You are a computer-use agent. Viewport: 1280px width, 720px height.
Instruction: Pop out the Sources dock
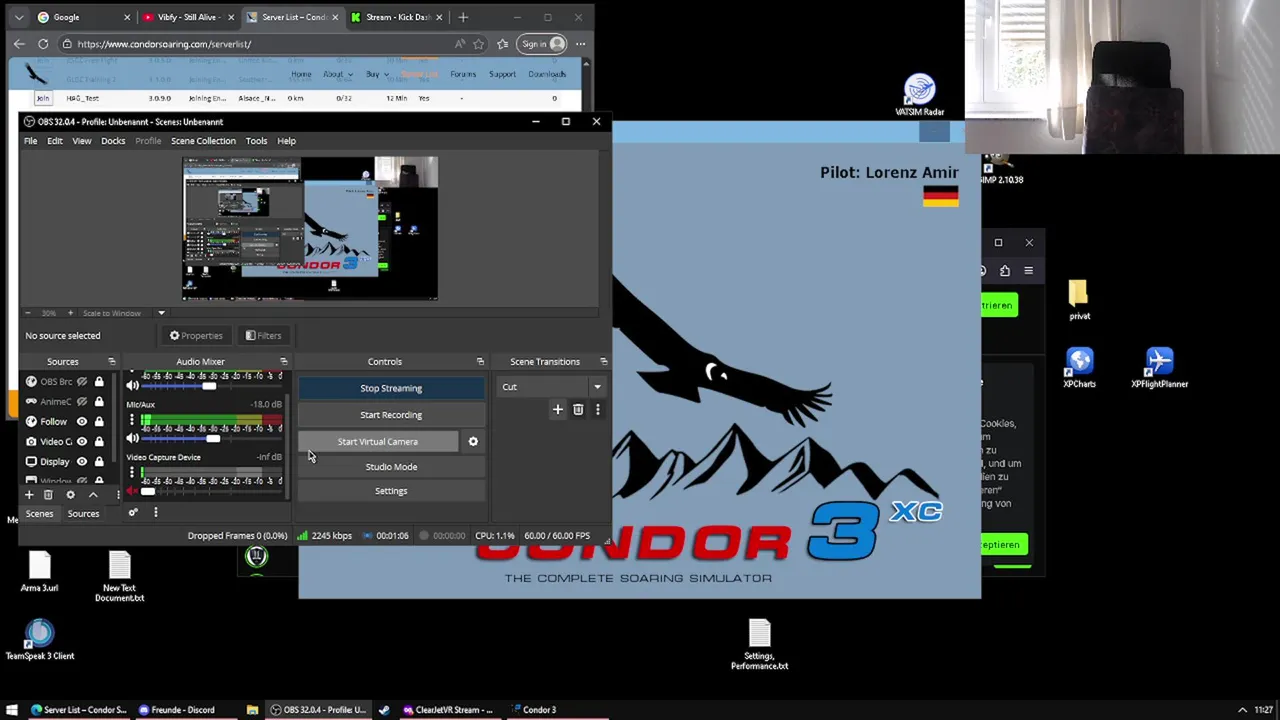[111, 361]
